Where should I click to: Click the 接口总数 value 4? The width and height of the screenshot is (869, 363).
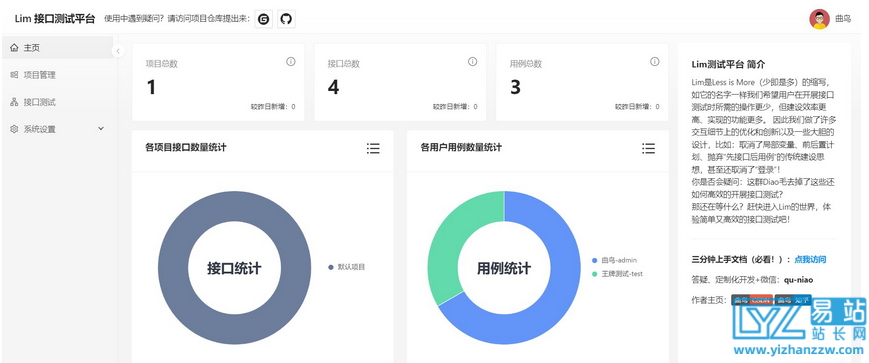(333, 88)
